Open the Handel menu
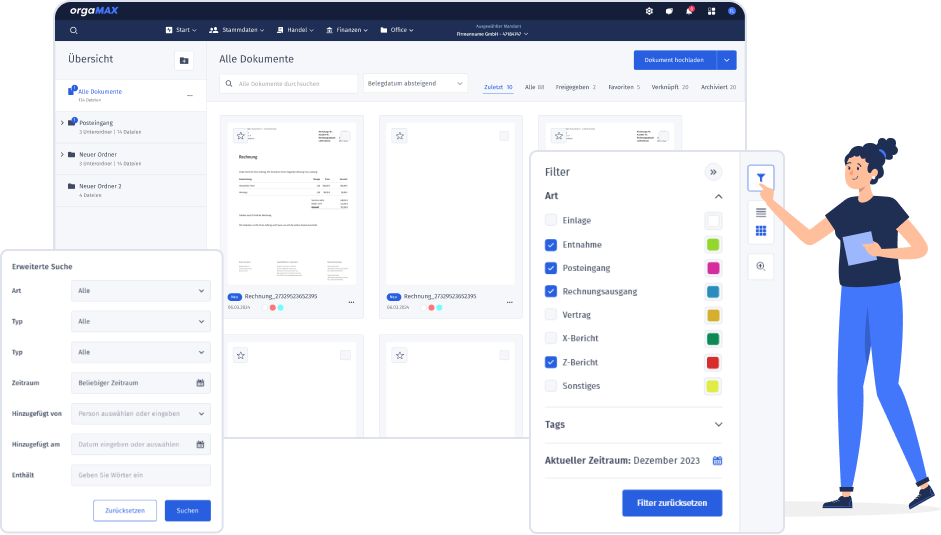941x535 pixels. coord(295,30)
